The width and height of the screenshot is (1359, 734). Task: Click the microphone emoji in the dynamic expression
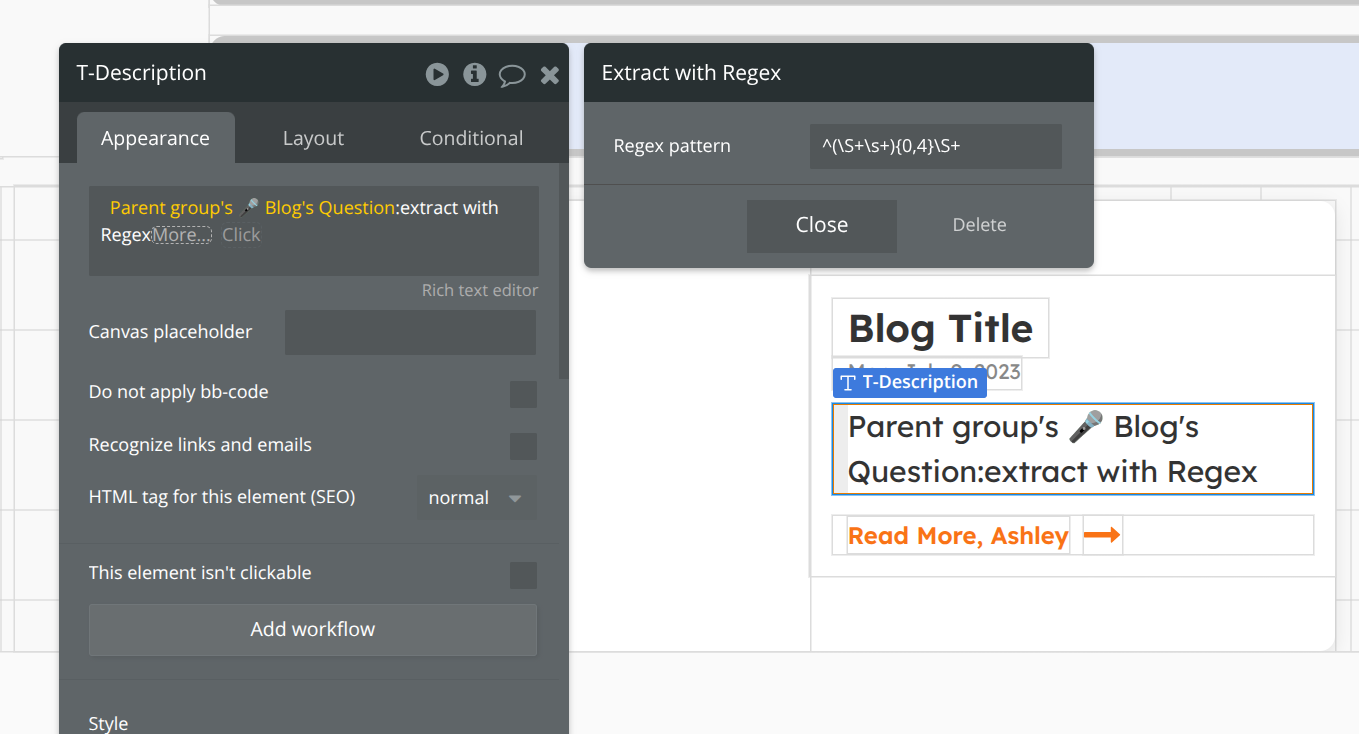pos(249,208)
